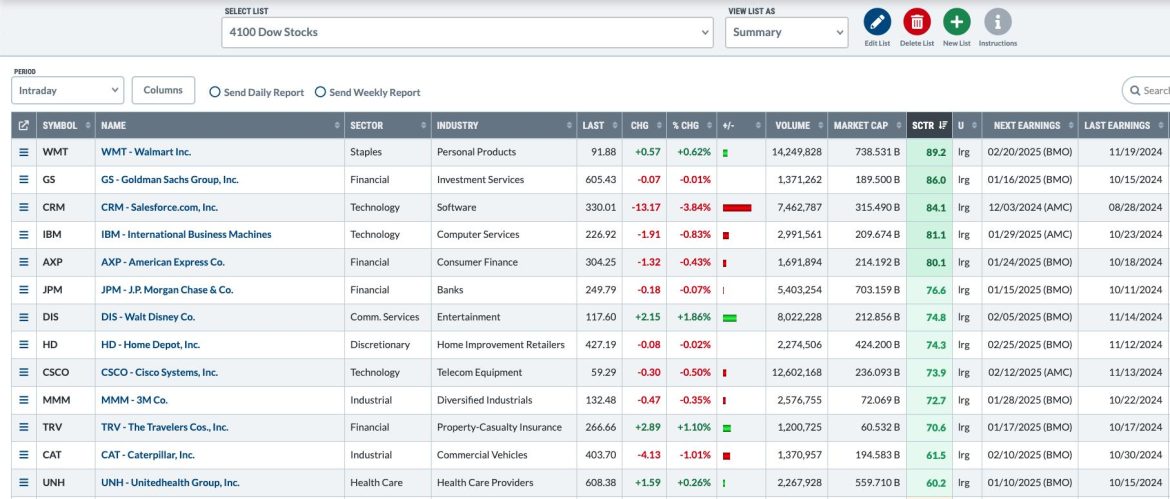Open the GS - Goldman Sachs Group link
Screen dimensions: 1170x499
(169, 180)
